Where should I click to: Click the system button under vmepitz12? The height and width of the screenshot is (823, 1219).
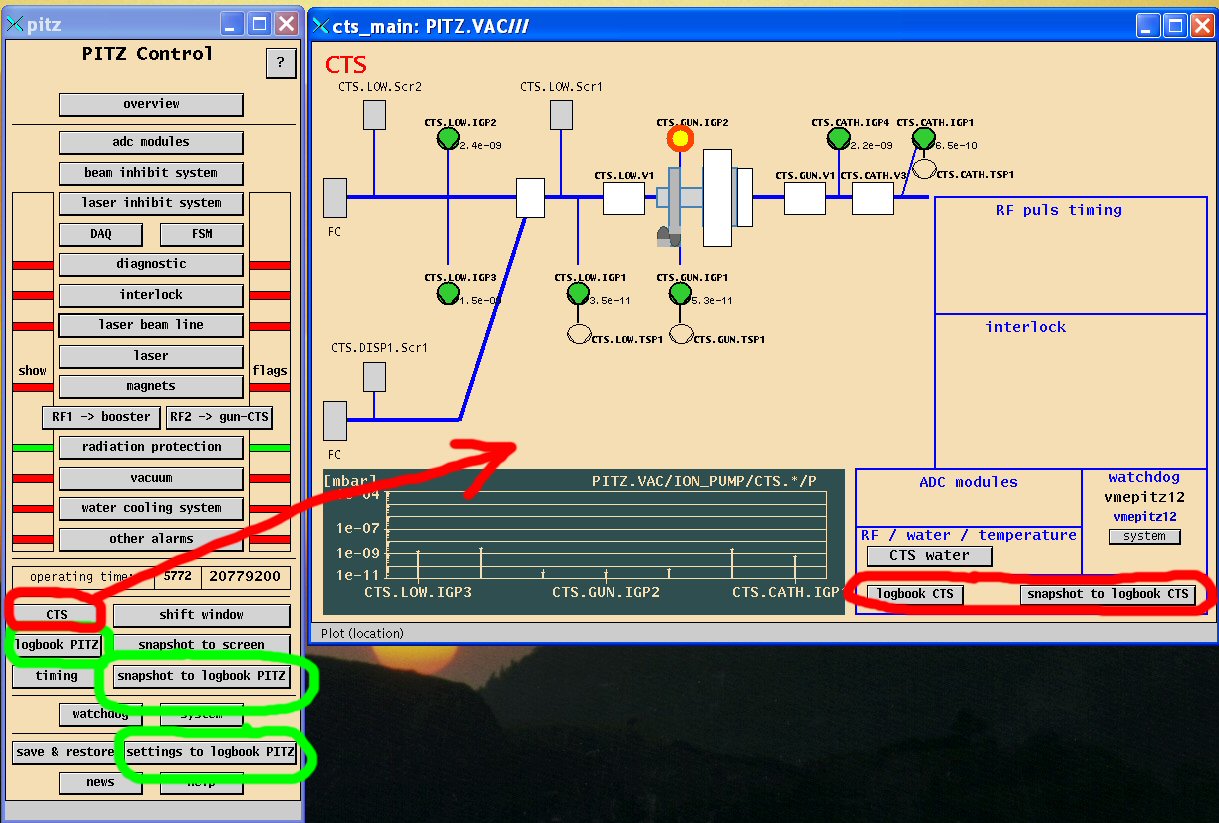coord(1144,536)
